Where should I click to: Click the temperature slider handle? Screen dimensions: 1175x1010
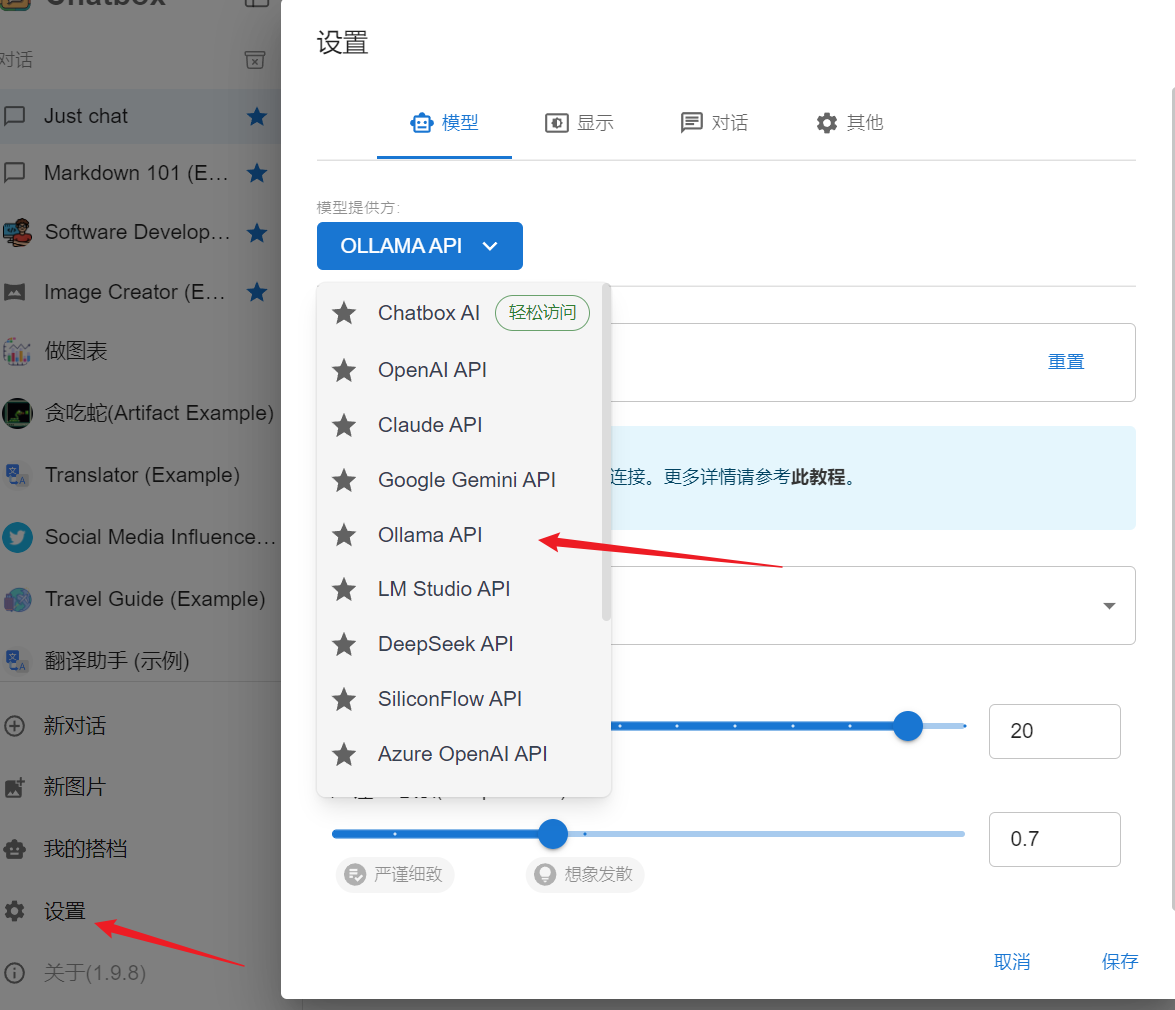point(553,834)
